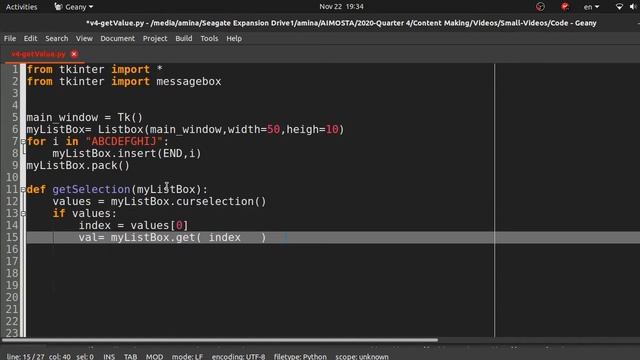640x360 pixels.
Task: Open the en keyboard layout dropdown
Action: [x=591, y=7]
